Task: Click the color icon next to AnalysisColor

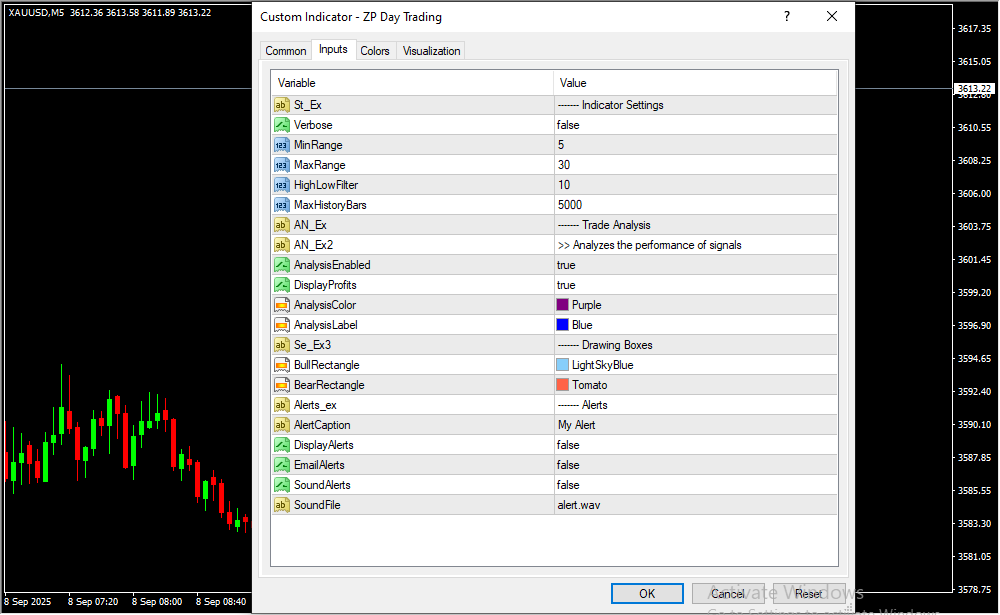Action: (x=281, y=305)
